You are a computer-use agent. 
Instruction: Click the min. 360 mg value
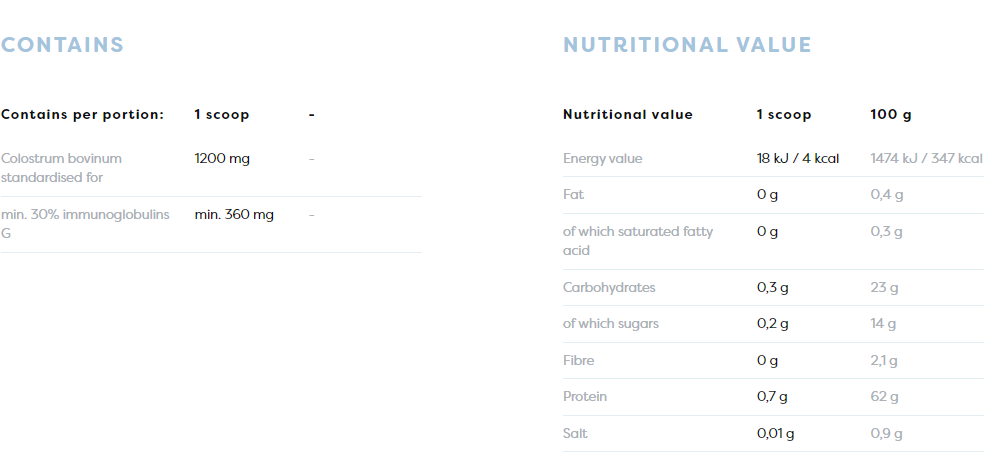tap(234, 215)
